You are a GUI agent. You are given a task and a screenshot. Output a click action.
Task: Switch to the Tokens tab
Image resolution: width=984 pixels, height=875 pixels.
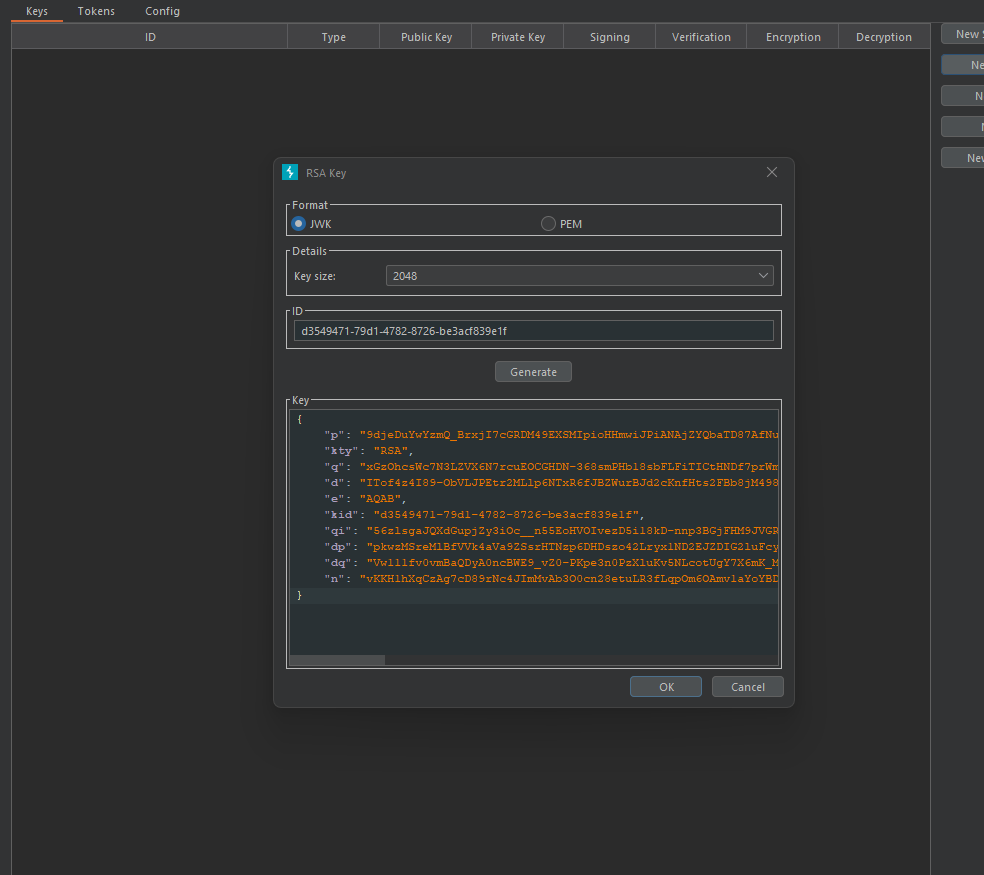(96, 11)
